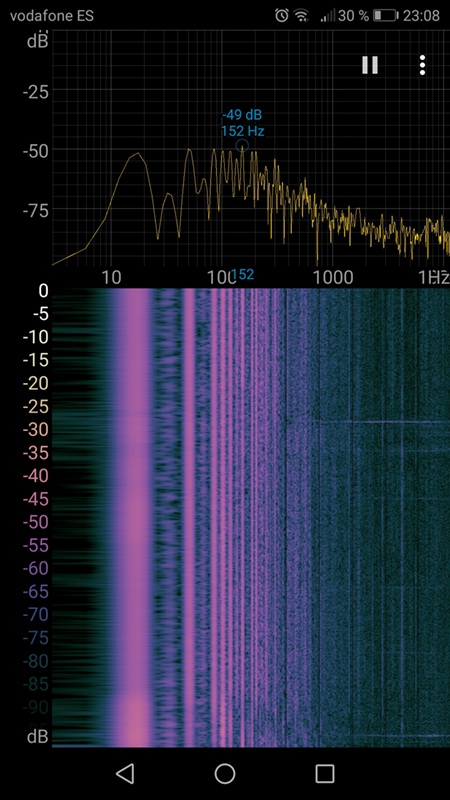Tap the cellular signal strength icon

pyautogui.click(x=328, y=16)
